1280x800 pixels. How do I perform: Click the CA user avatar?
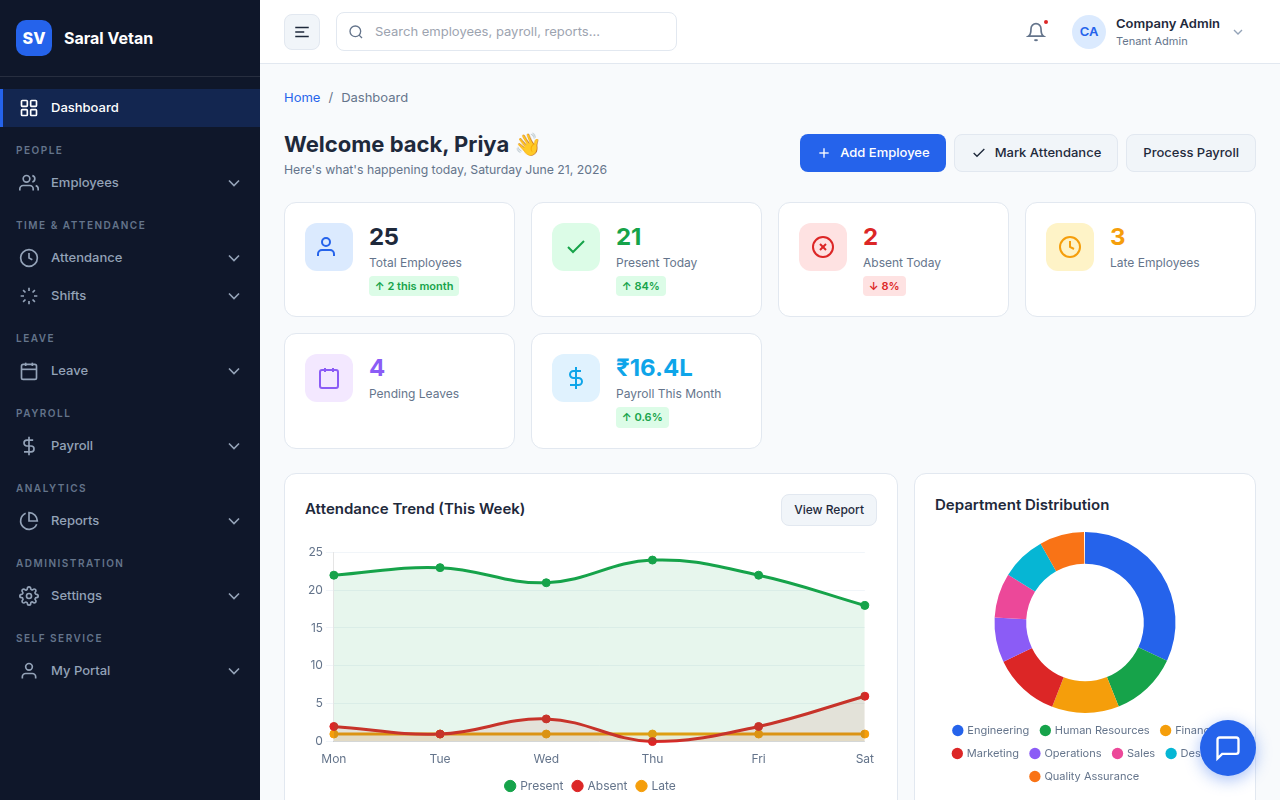pos(1089,32)
